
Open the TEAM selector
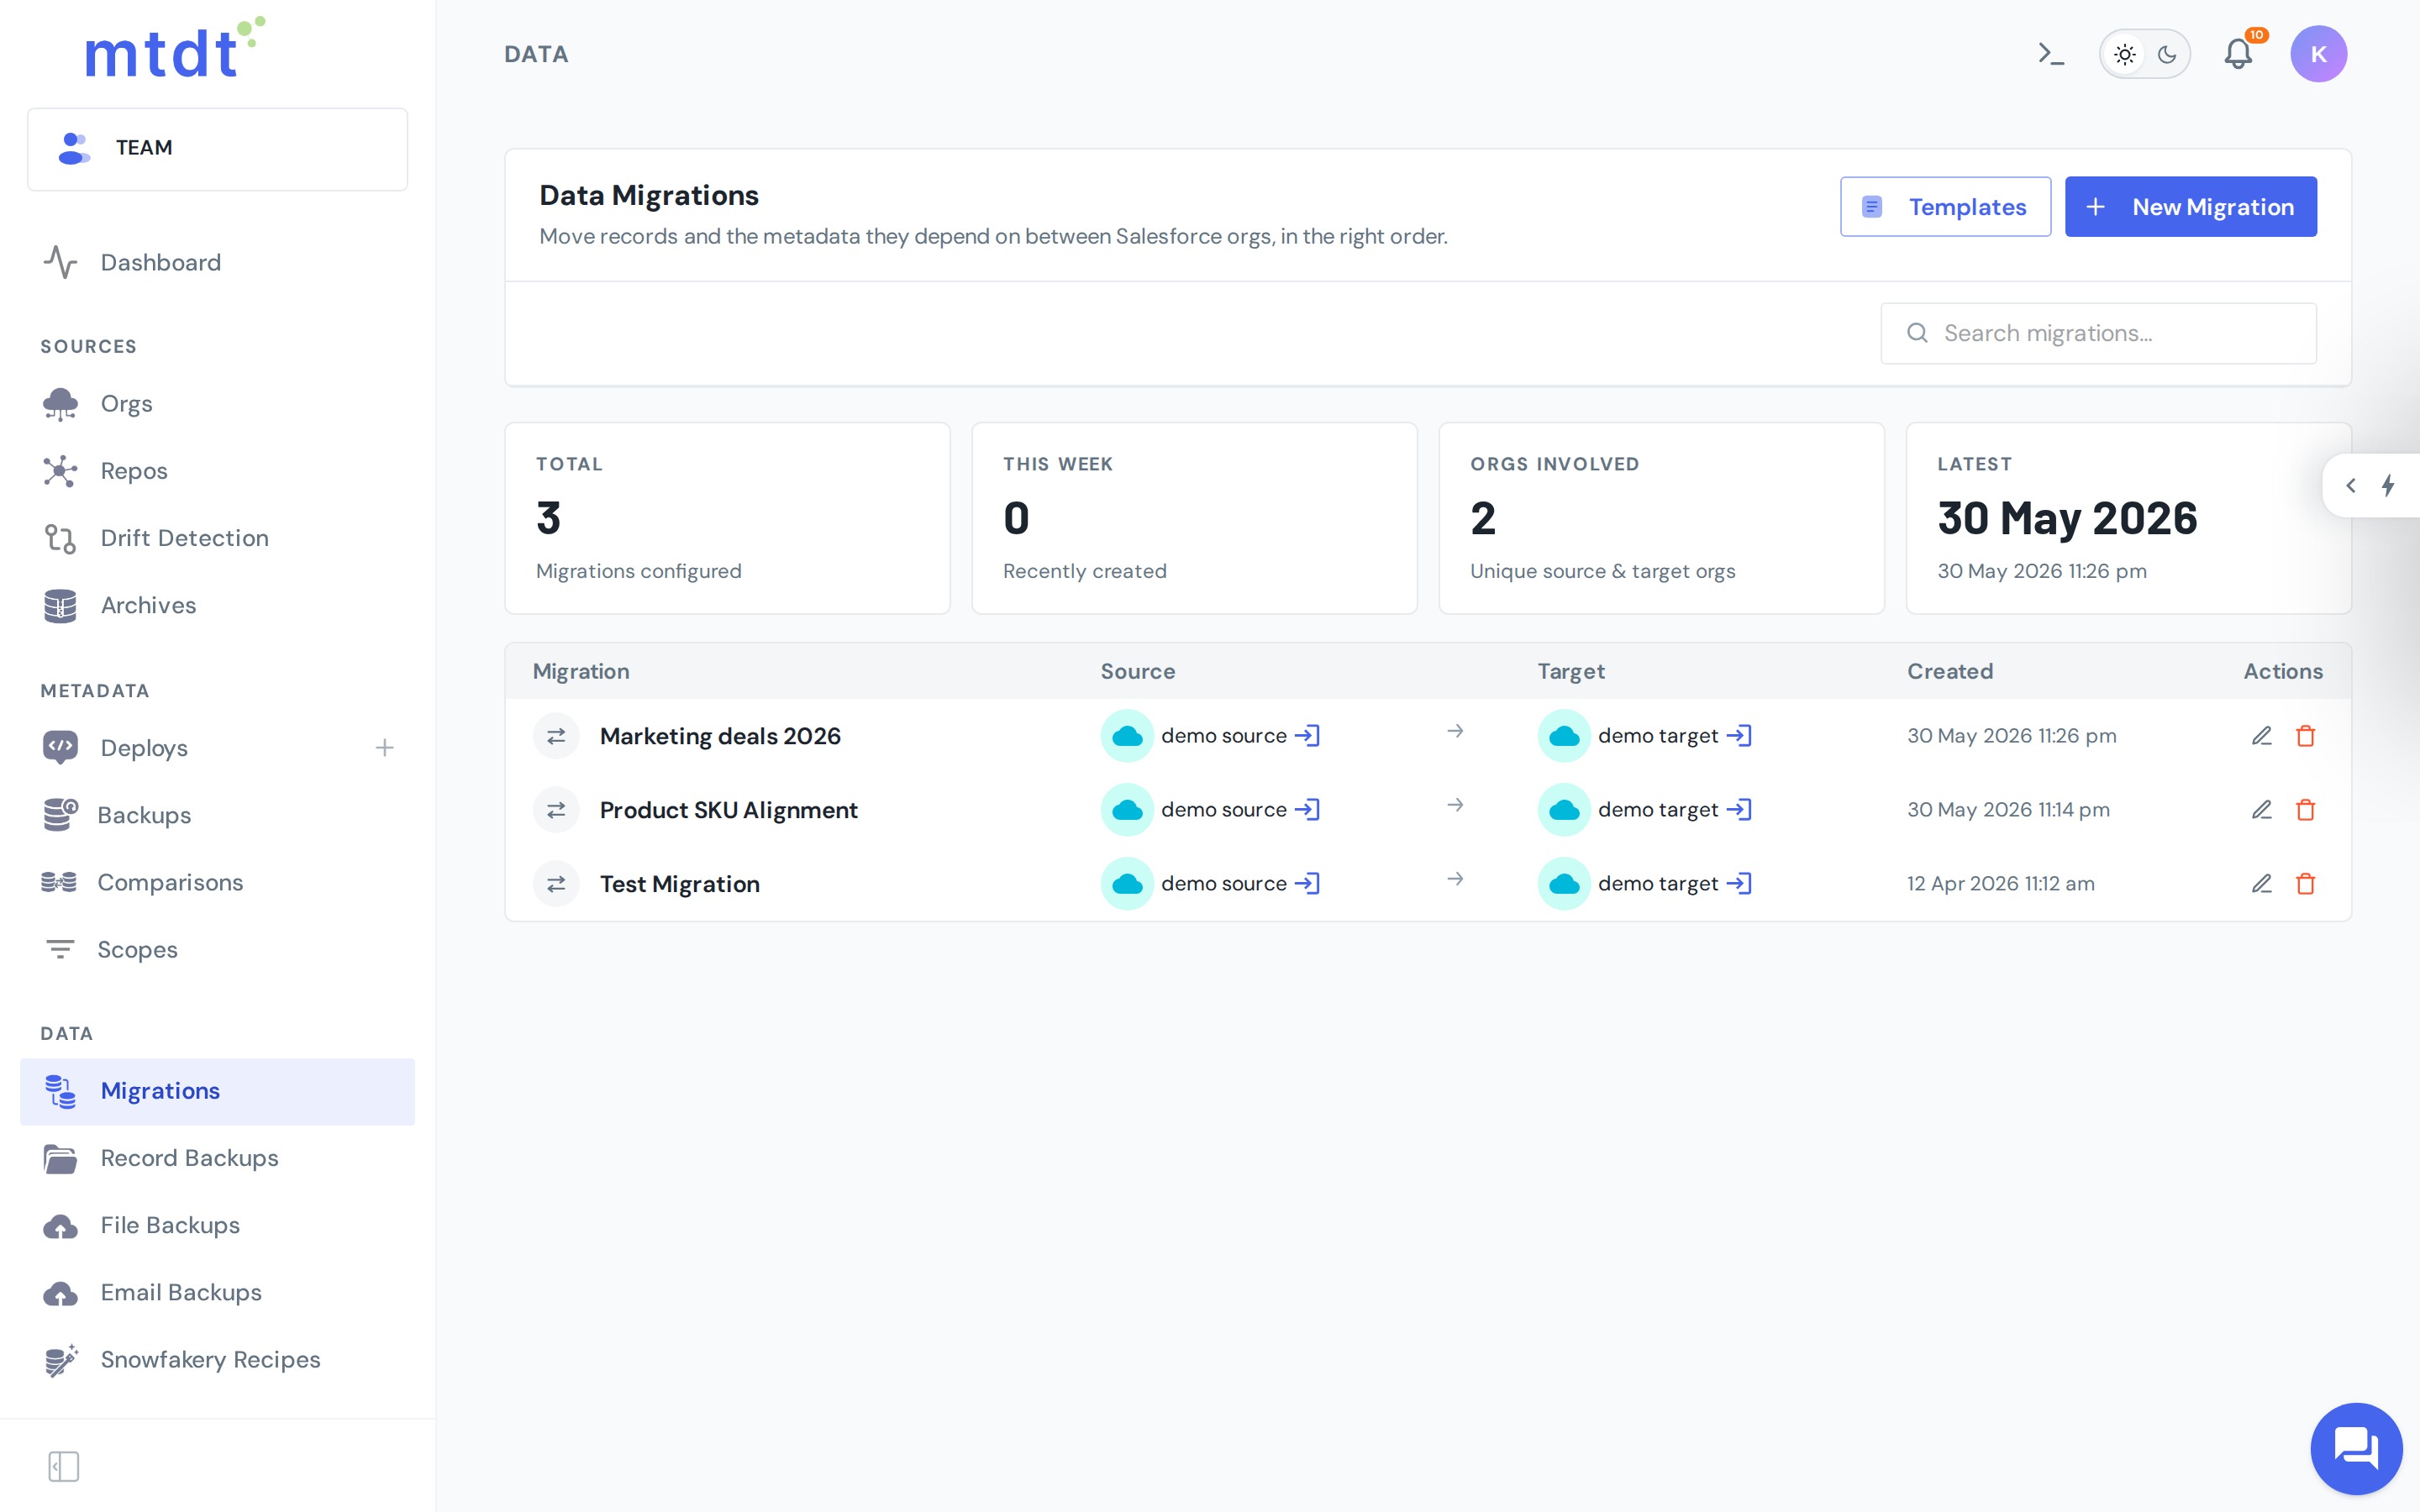[x=217, y=148]
